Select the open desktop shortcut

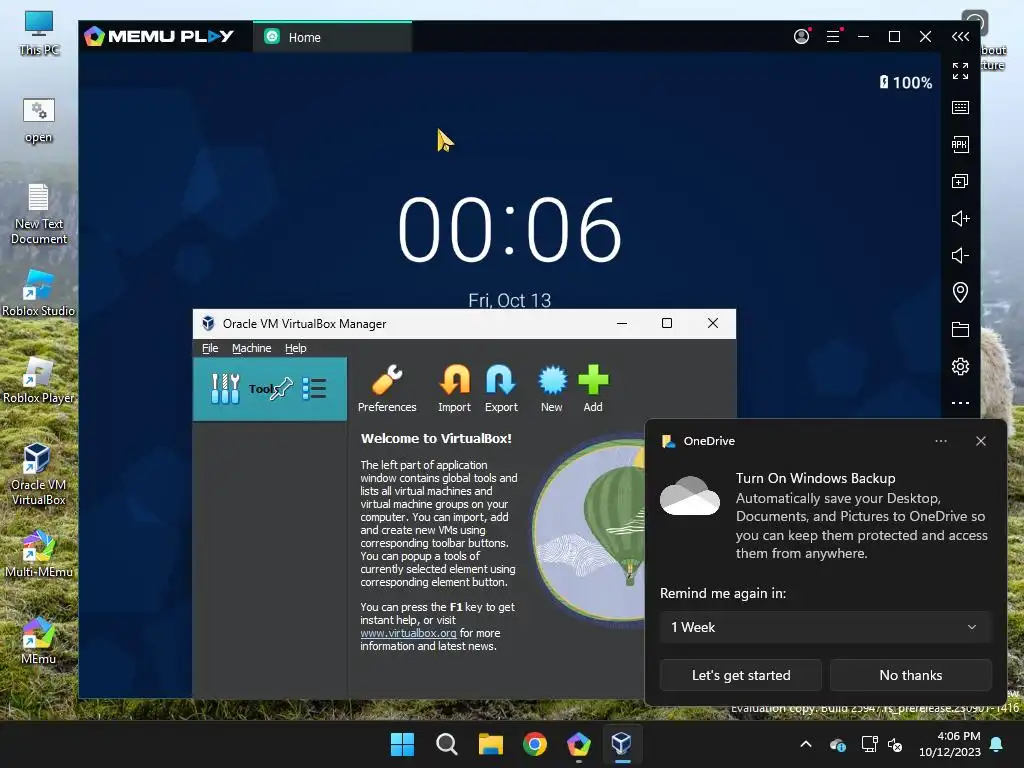pos(39,120)
